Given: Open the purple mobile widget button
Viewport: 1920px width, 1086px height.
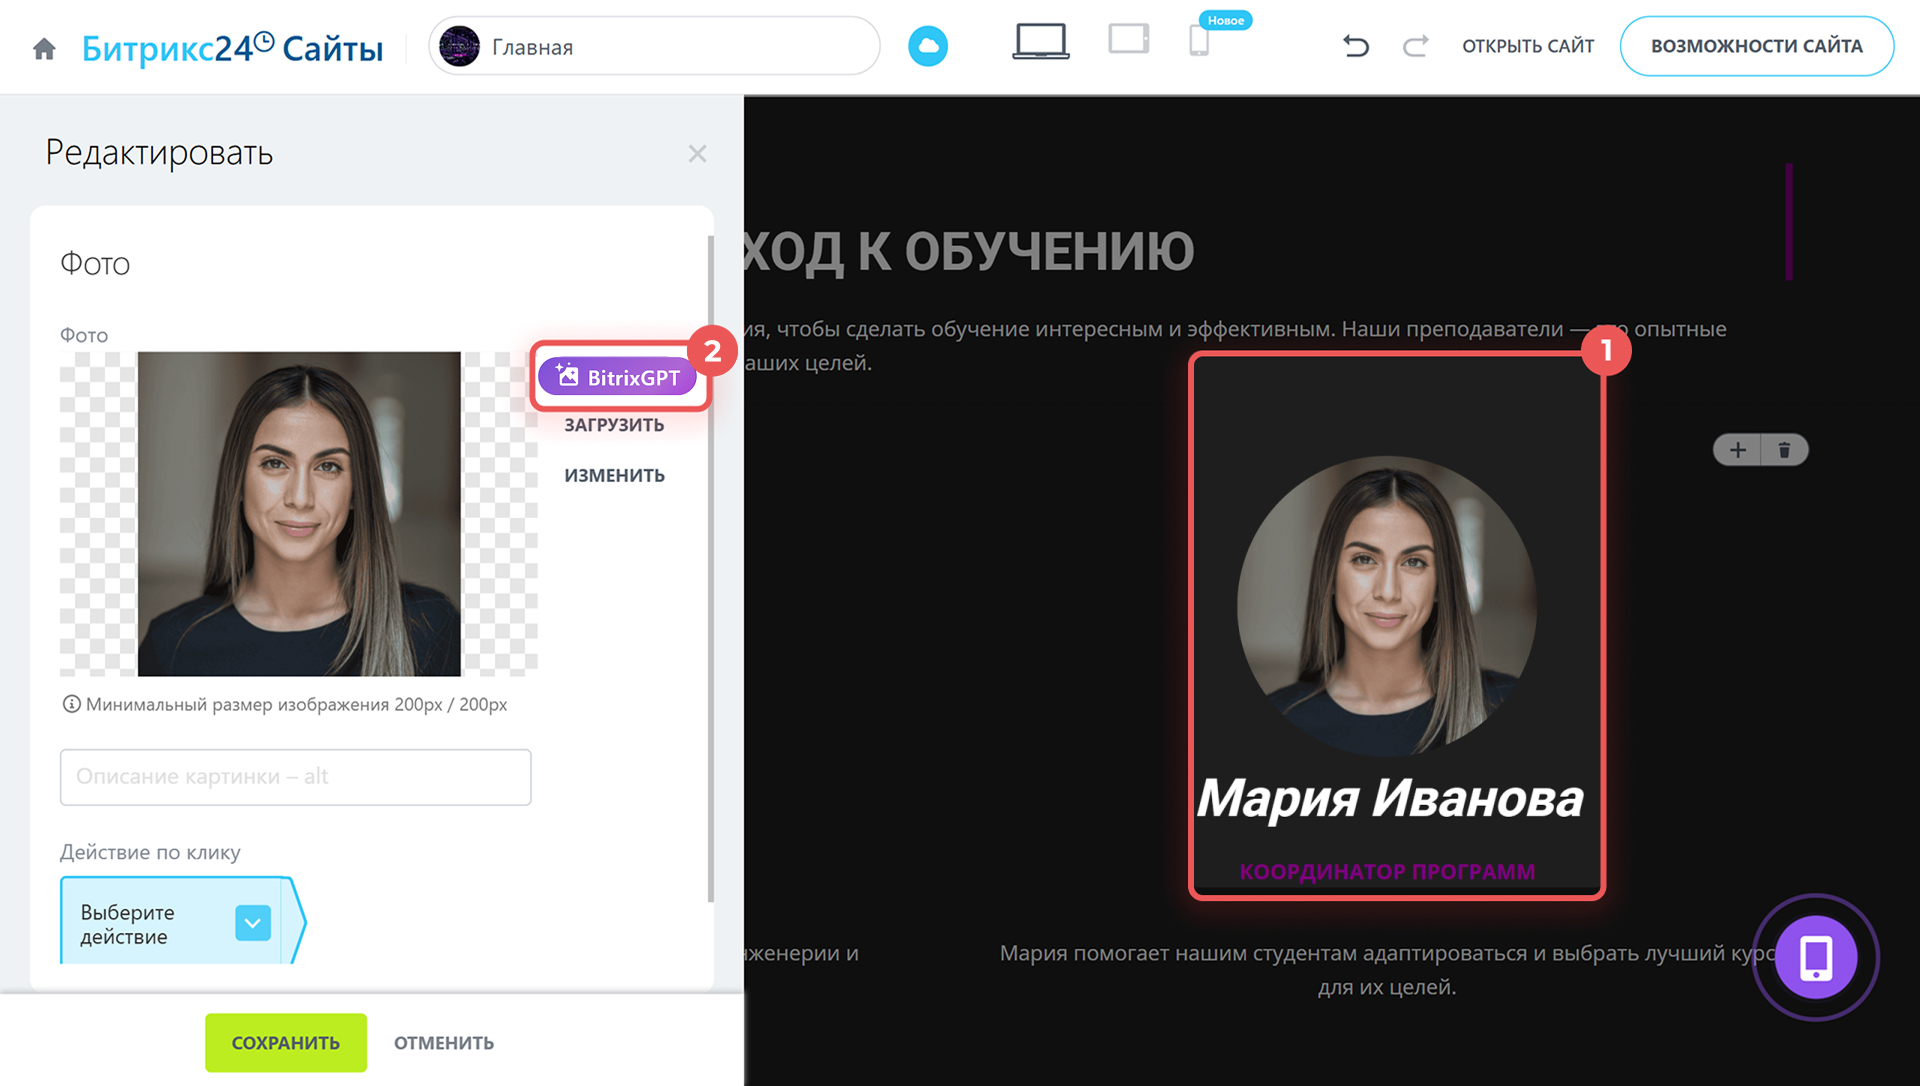Looking at the screenshot, I should pos(1815,957).
